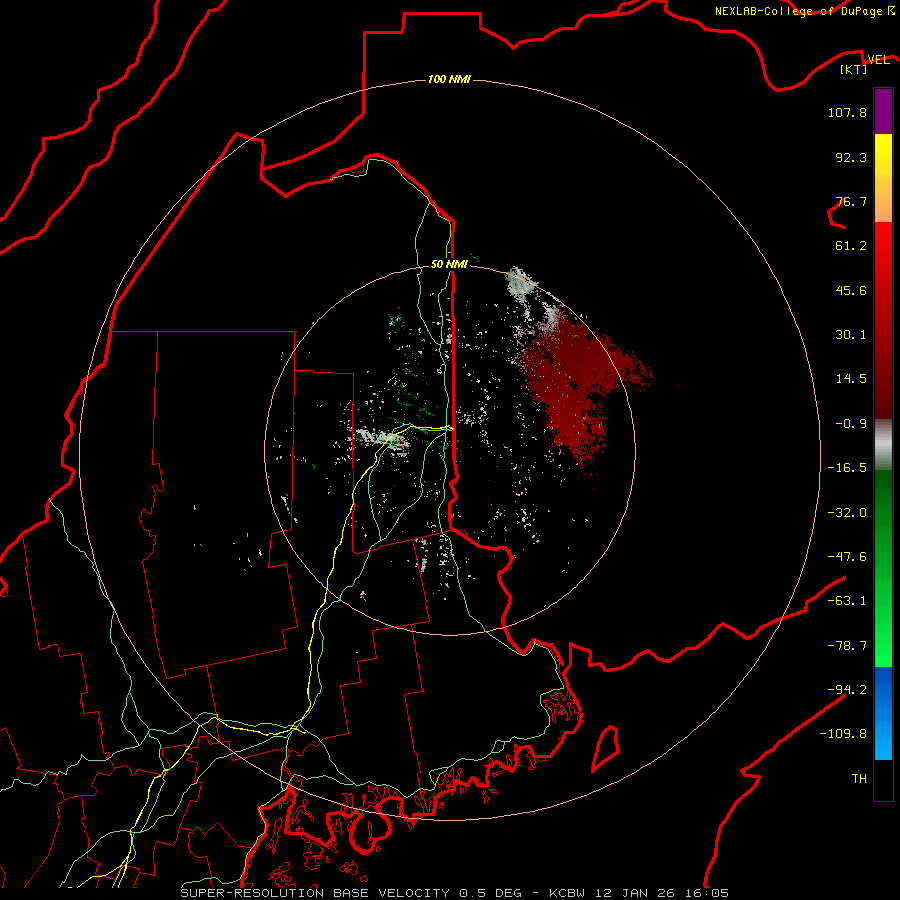The image size is (900, 900).
Task: Click the [KT] units label
Action: tap(853, 69)
